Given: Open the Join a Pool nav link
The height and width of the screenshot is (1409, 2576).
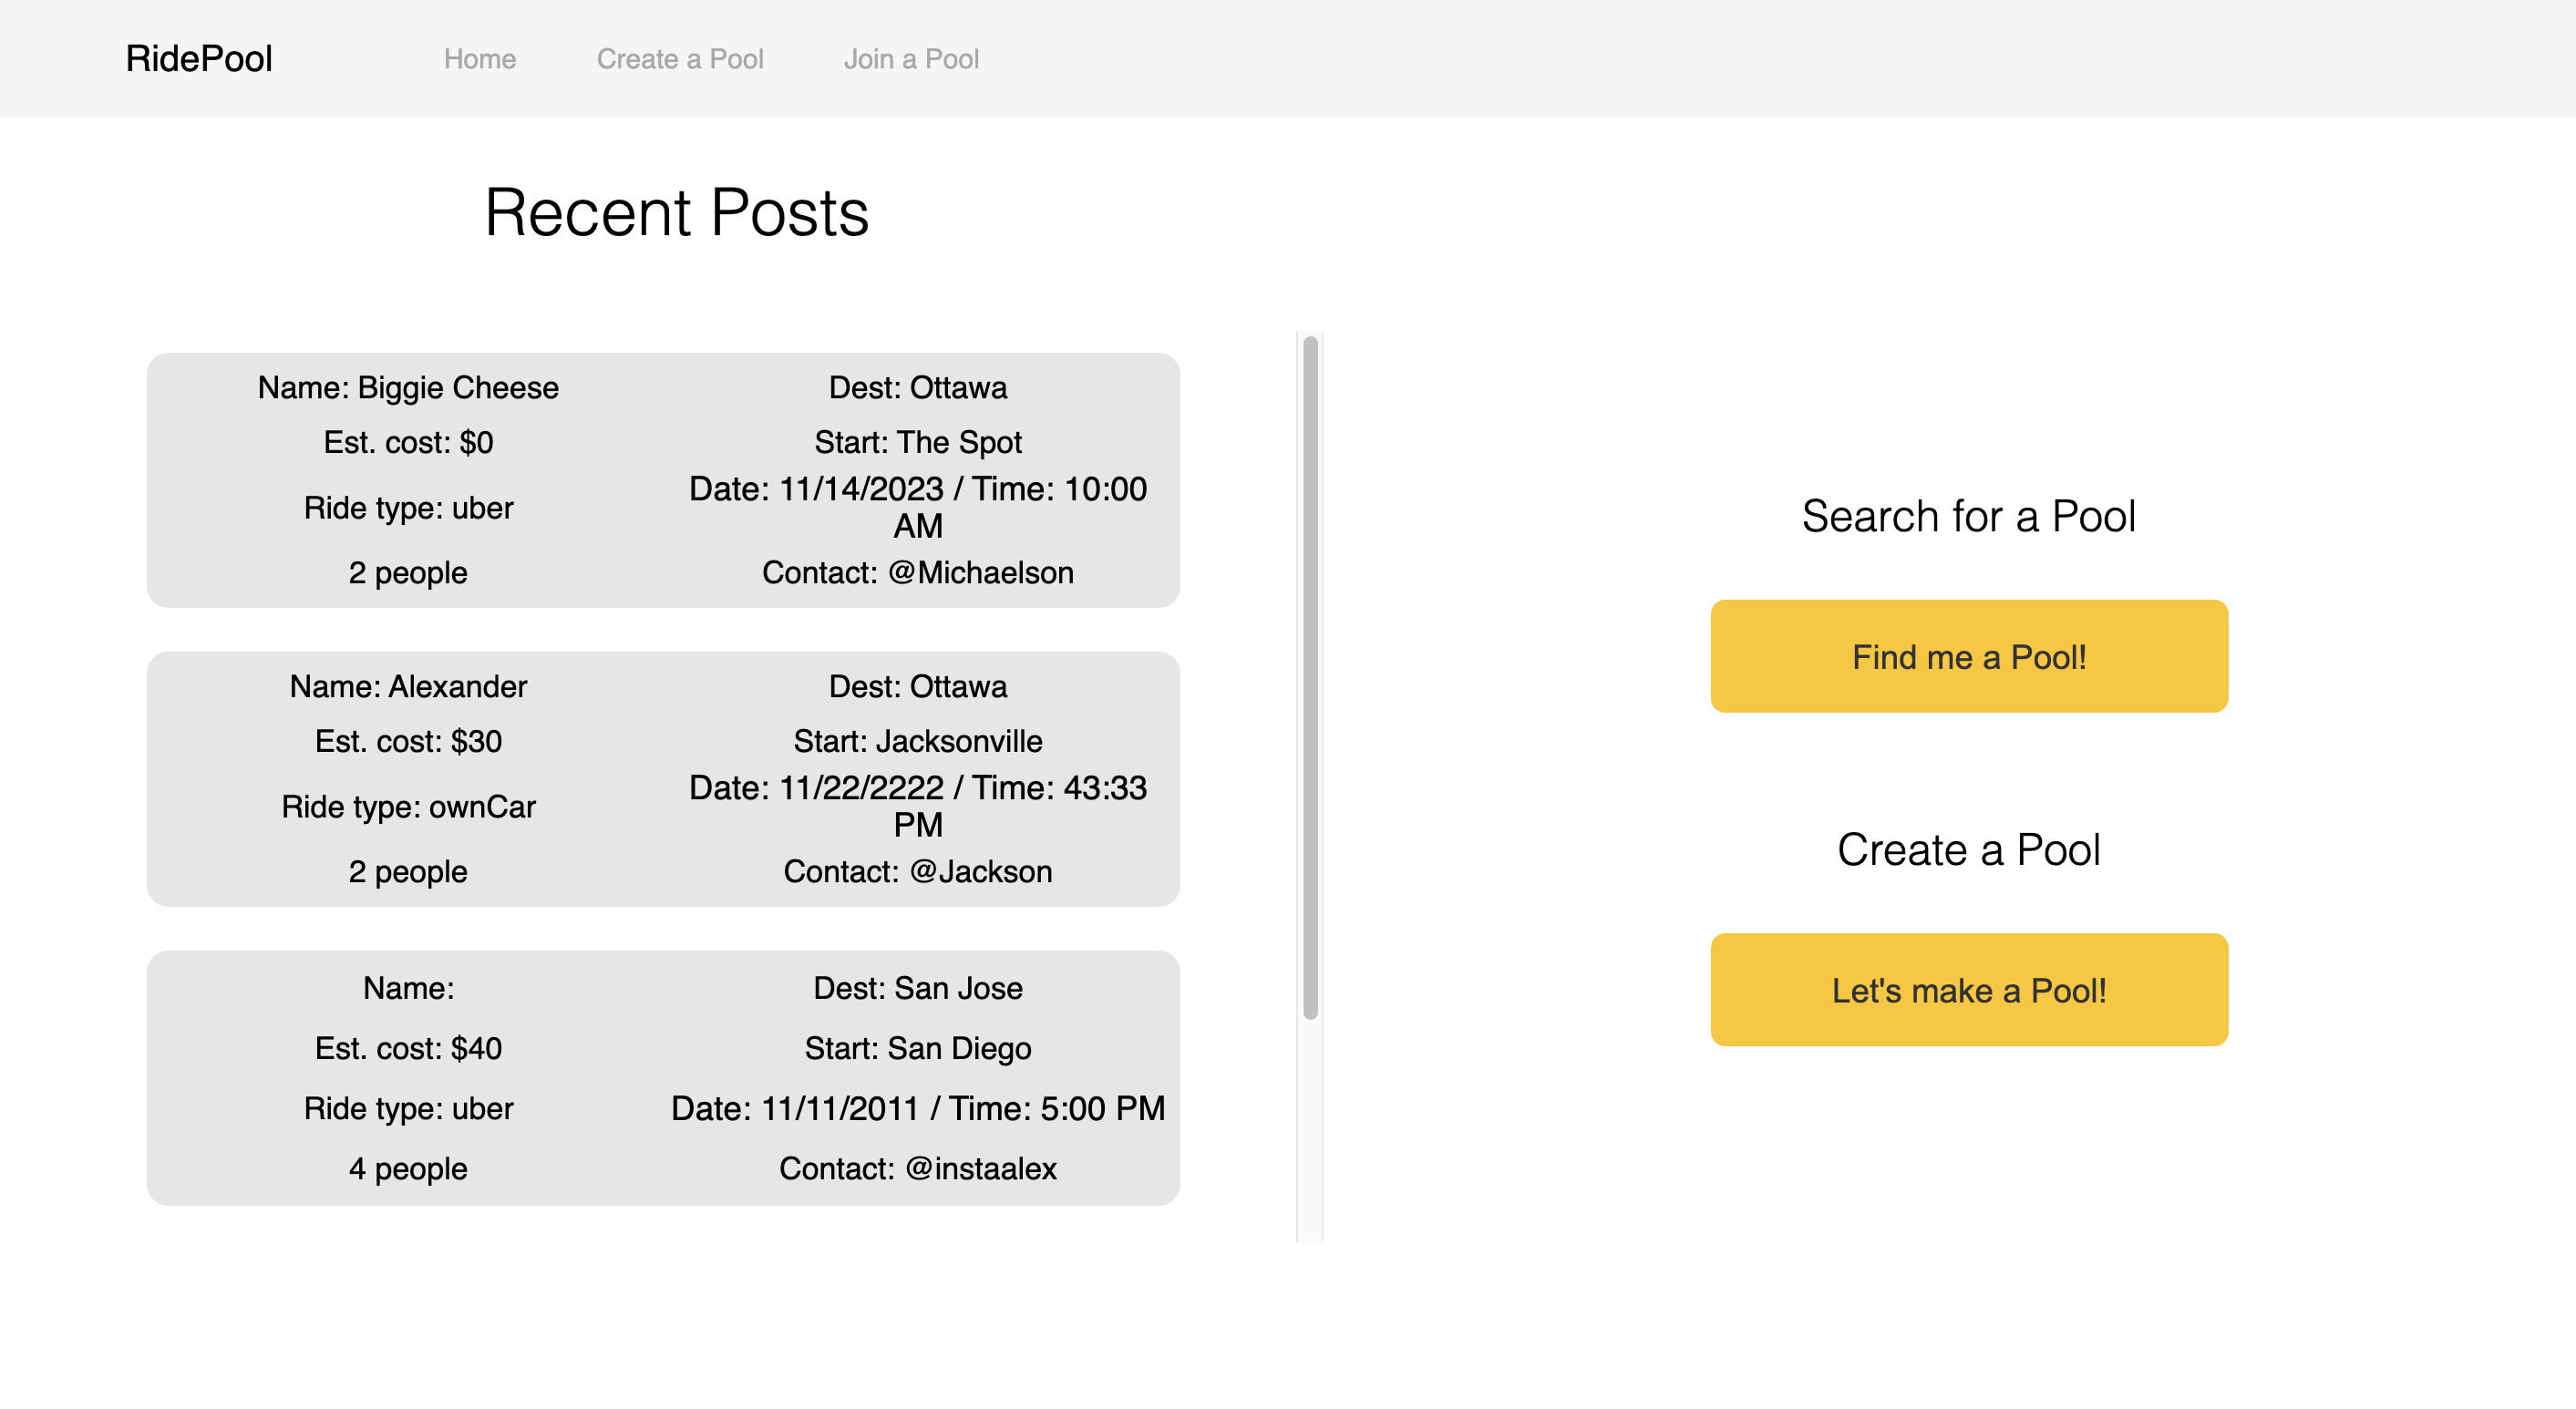Looking at the screenshot, I should pos(911,59).
